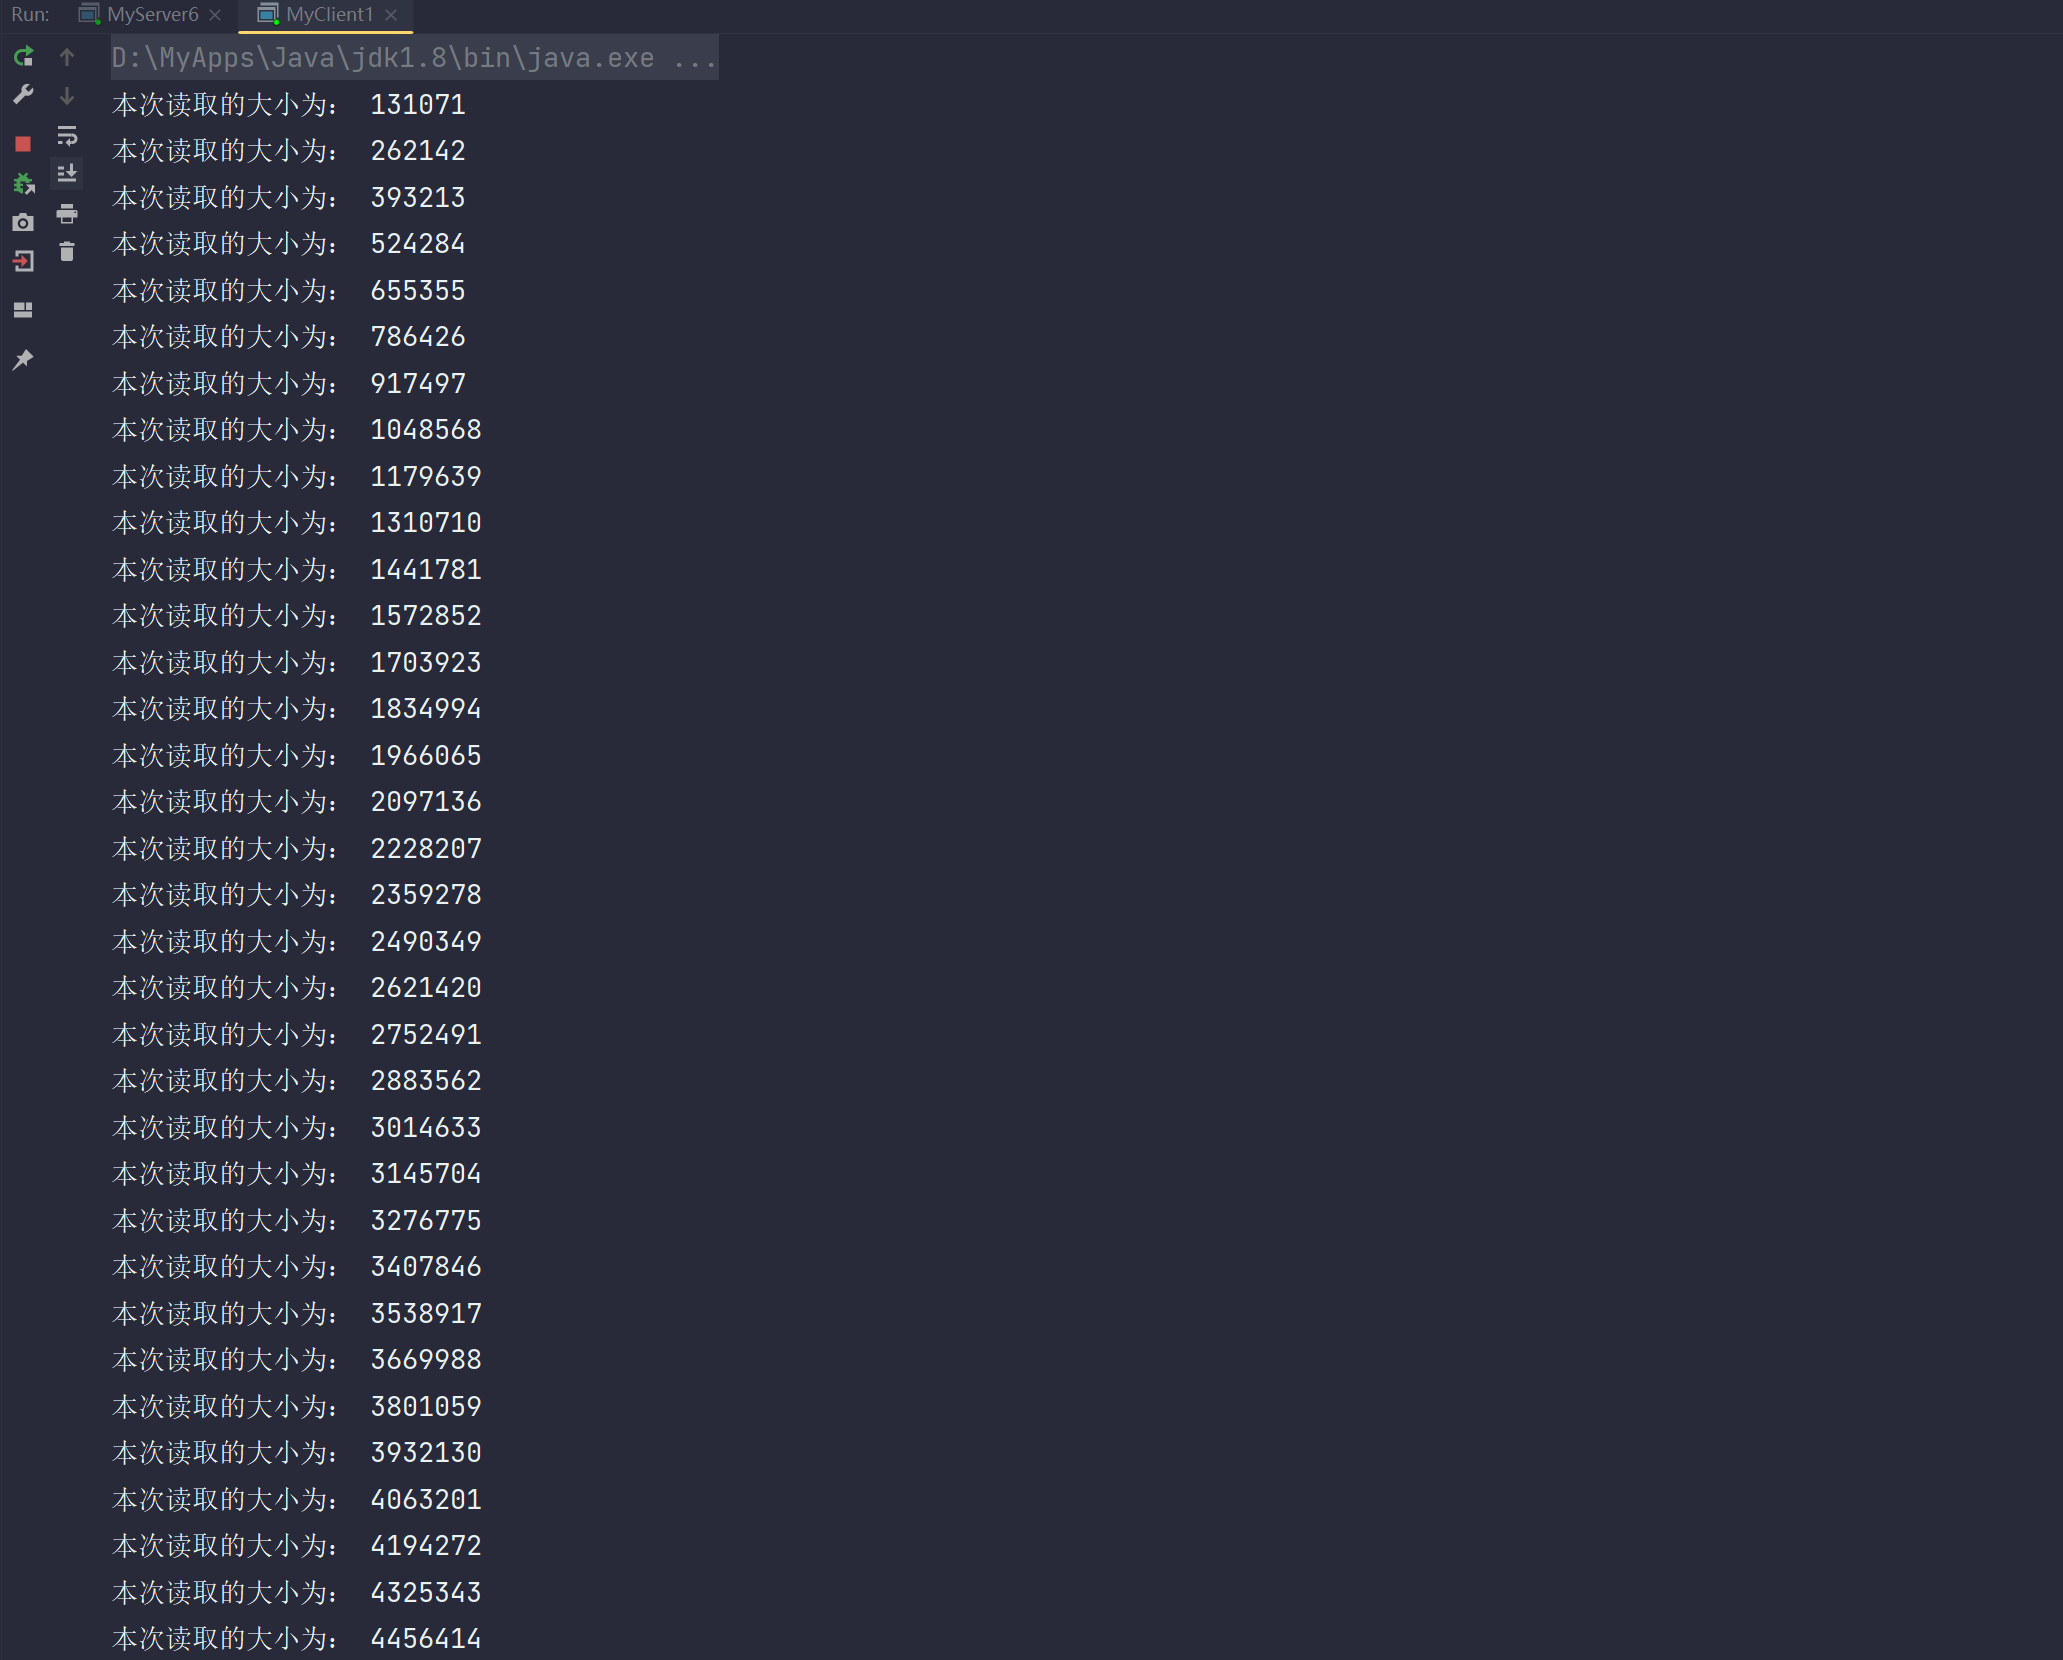
Task: Close the MyClient1 tab
Action: [391, 15]
